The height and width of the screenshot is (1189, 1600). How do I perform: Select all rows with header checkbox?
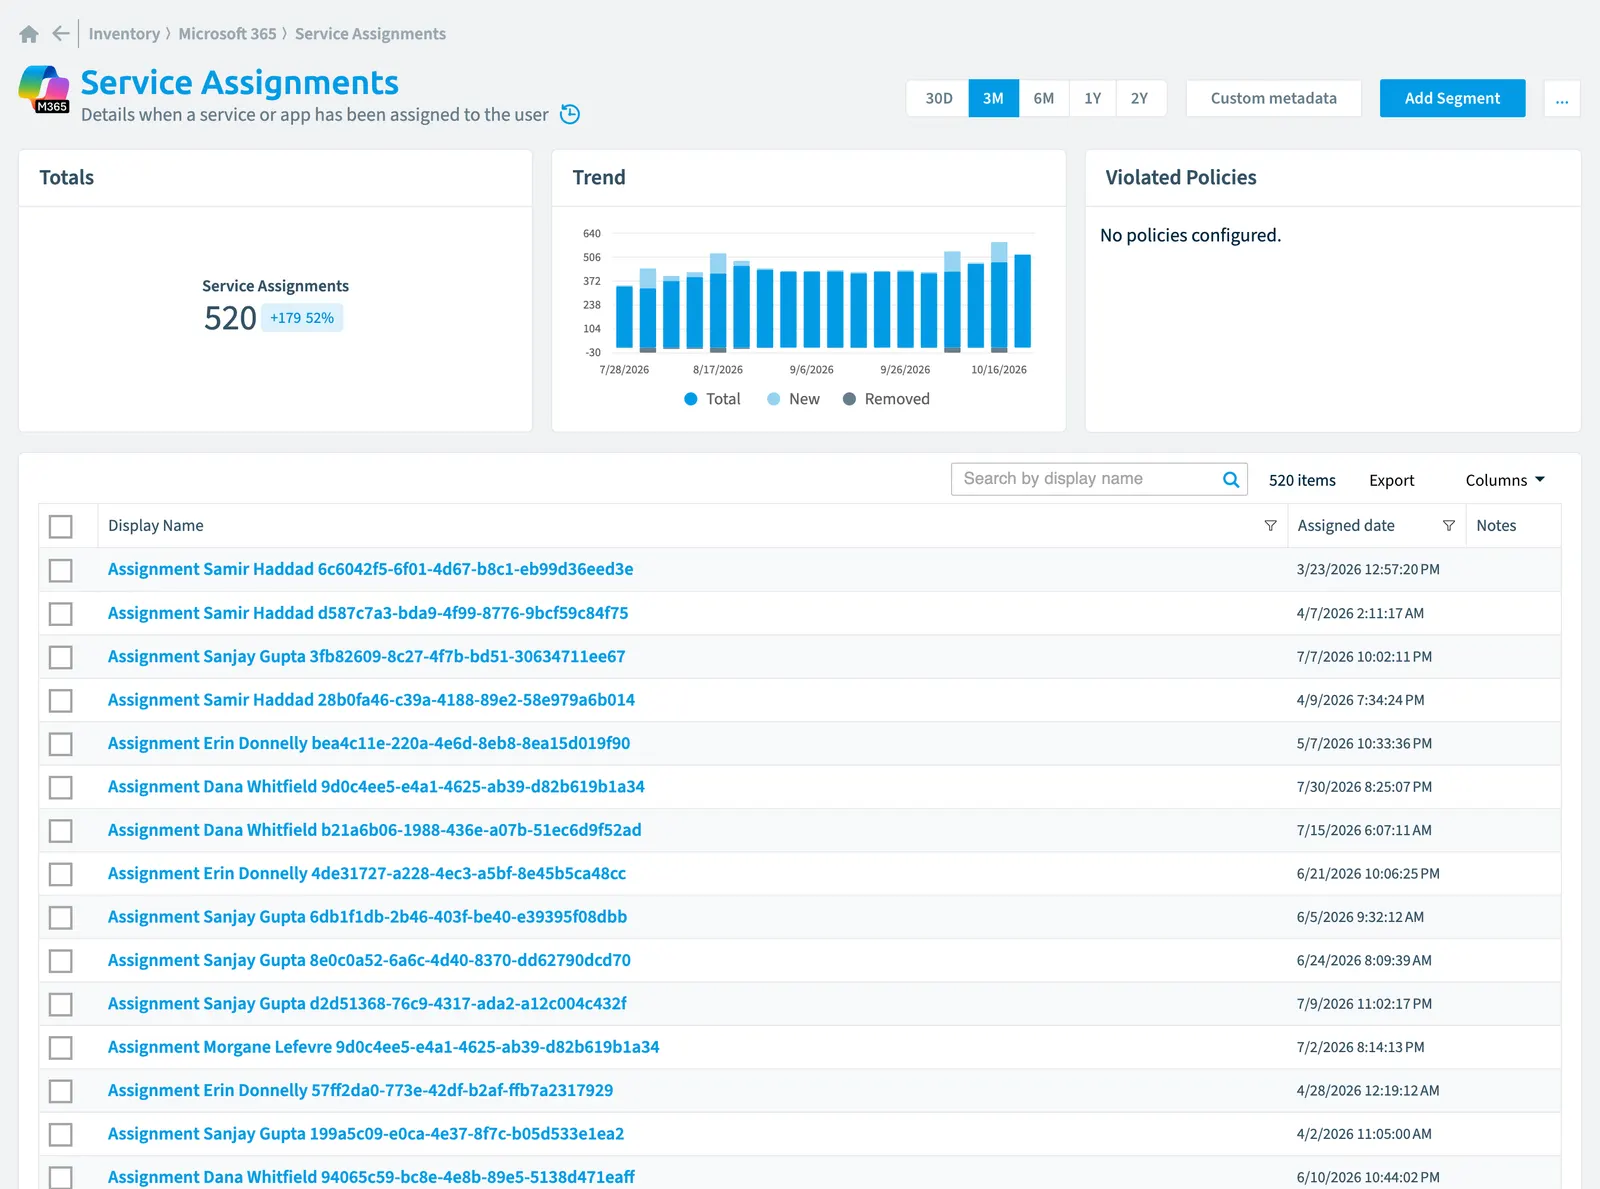tap(61, 526)
